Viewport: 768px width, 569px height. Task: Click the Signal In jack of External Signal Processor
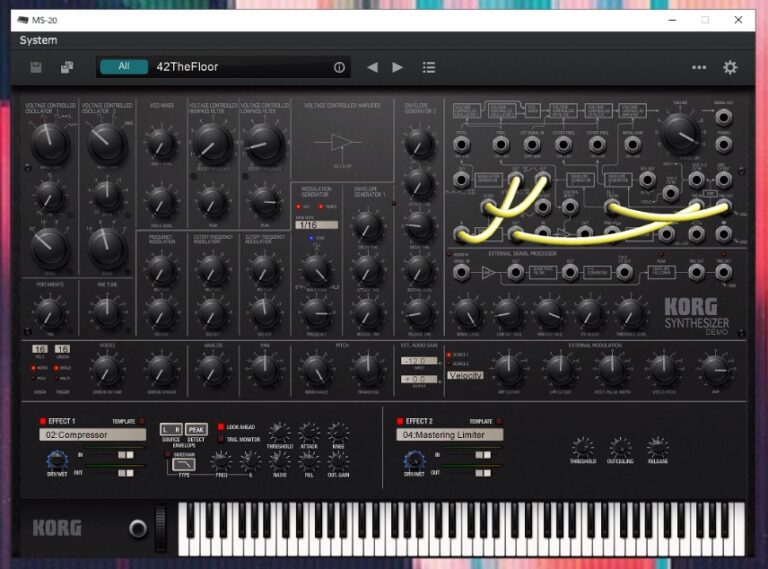[x=461, y=272]
